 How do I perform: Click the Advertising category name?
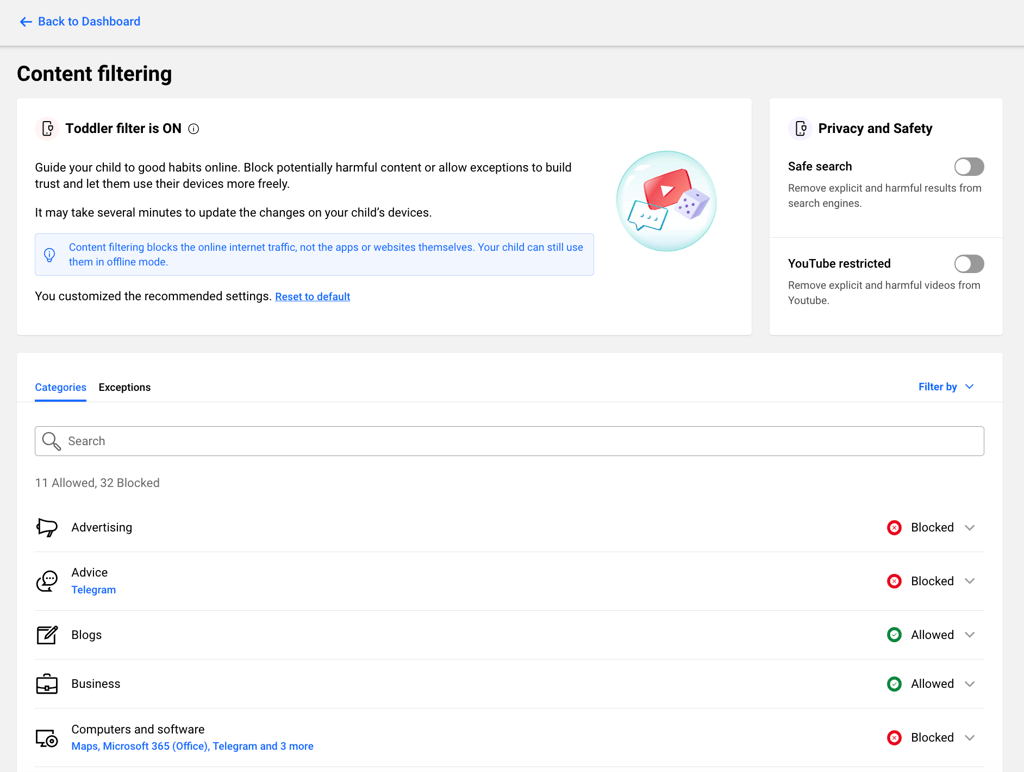(102, 527)
